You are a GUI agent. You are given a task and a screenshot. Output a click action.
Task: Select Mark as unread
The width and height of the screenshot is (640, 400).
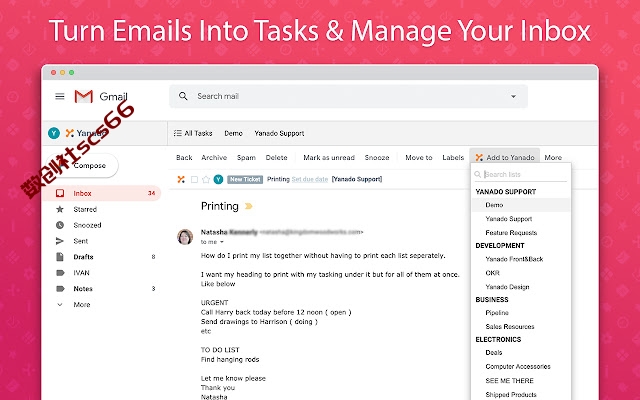coord(329,158)
